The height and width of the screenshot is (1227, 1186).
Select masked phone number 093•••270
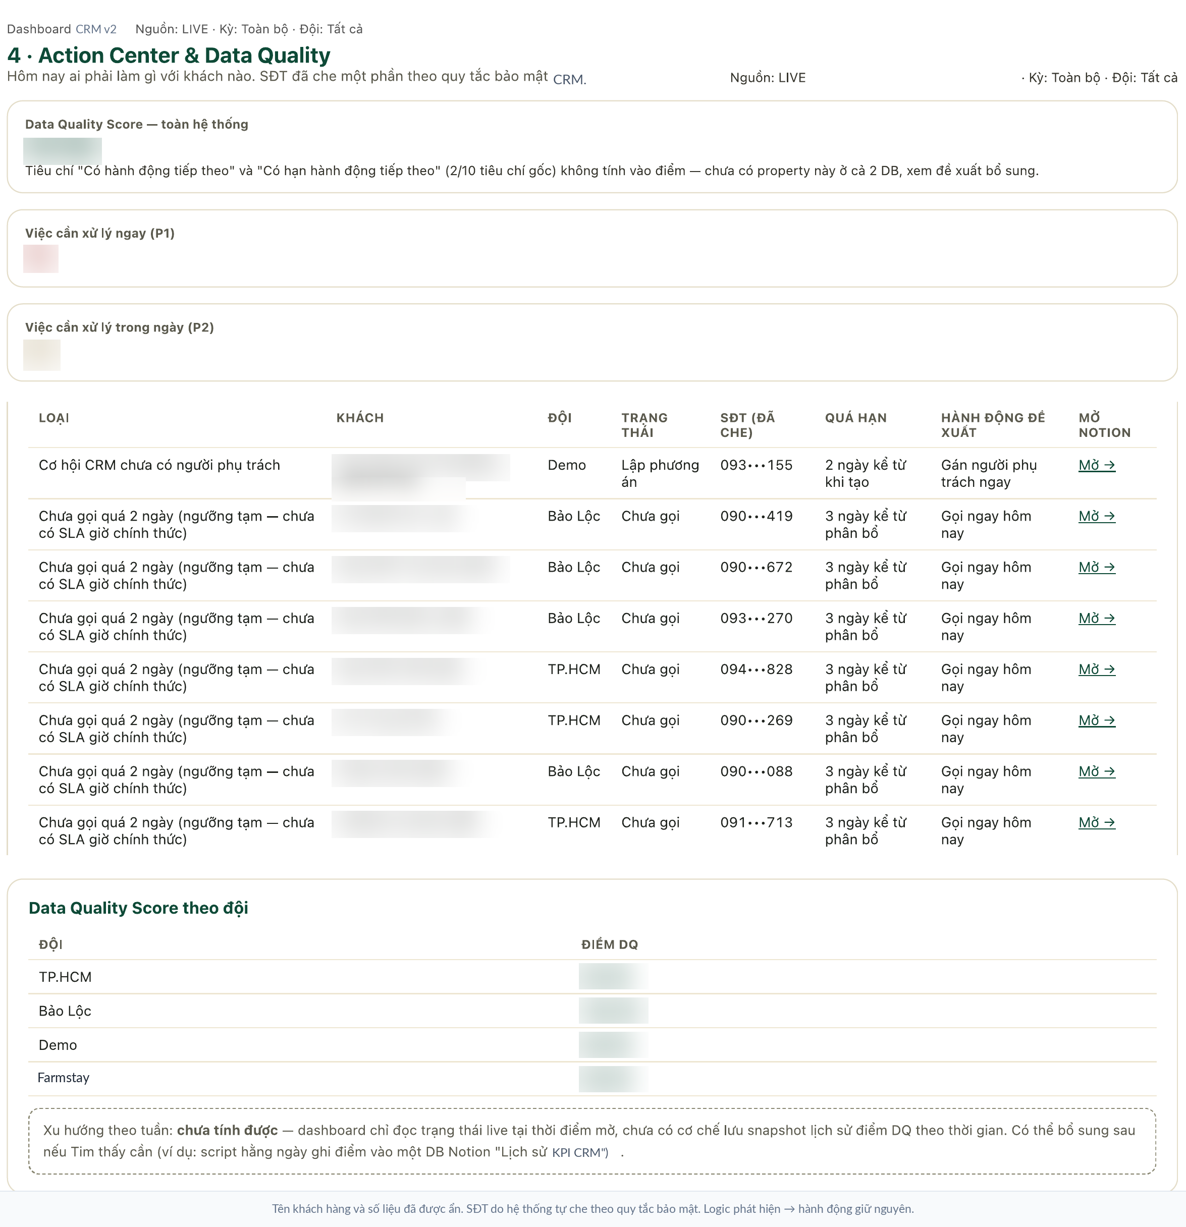pos(756,618)
